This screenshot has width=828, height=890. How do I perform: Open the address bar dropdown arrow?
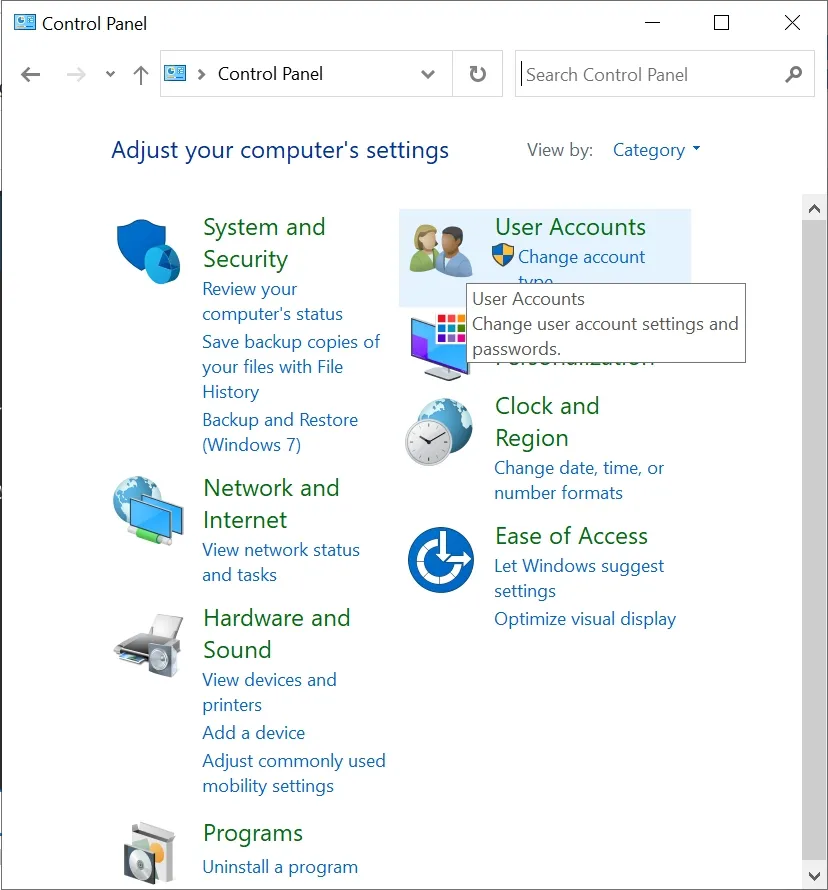pyautogui.click(x=428, y=74)
